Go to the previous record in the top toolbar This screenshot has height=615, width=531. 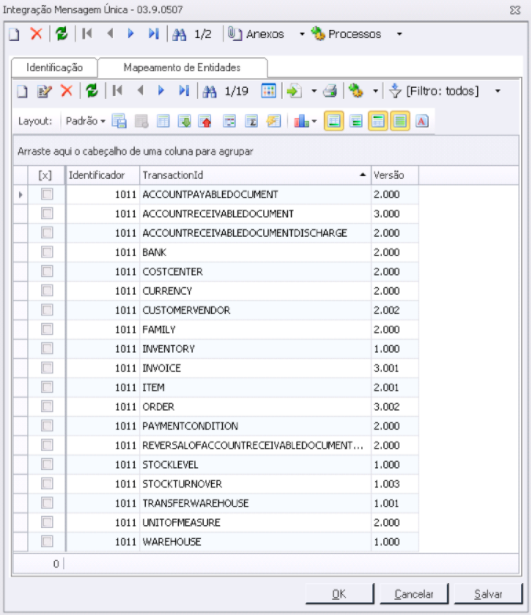point(110,34)
